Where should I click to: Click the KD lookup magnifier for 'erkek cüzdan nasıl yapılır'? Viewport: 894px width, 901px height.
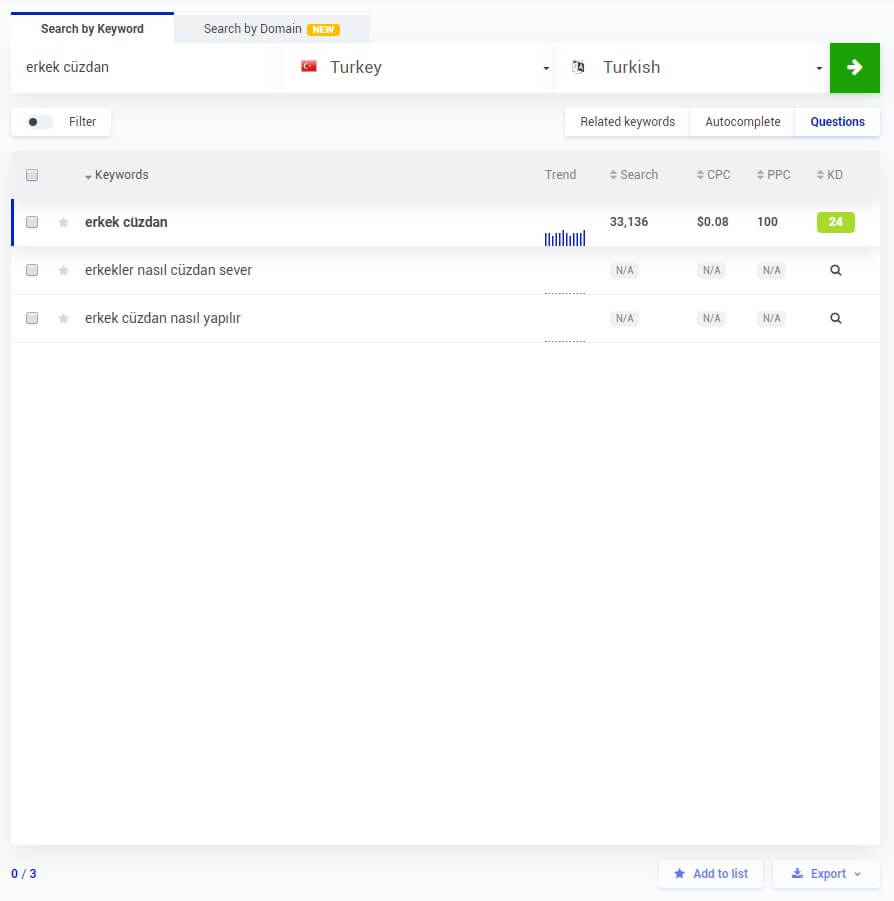coord(835,318)
